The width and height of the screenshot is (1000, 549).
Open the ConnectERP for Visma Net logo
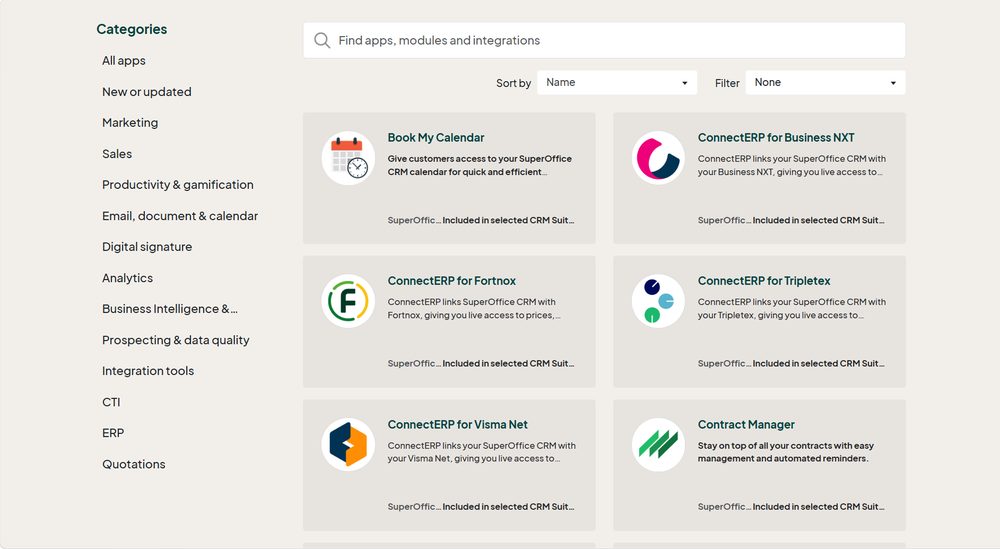point(348,444)
